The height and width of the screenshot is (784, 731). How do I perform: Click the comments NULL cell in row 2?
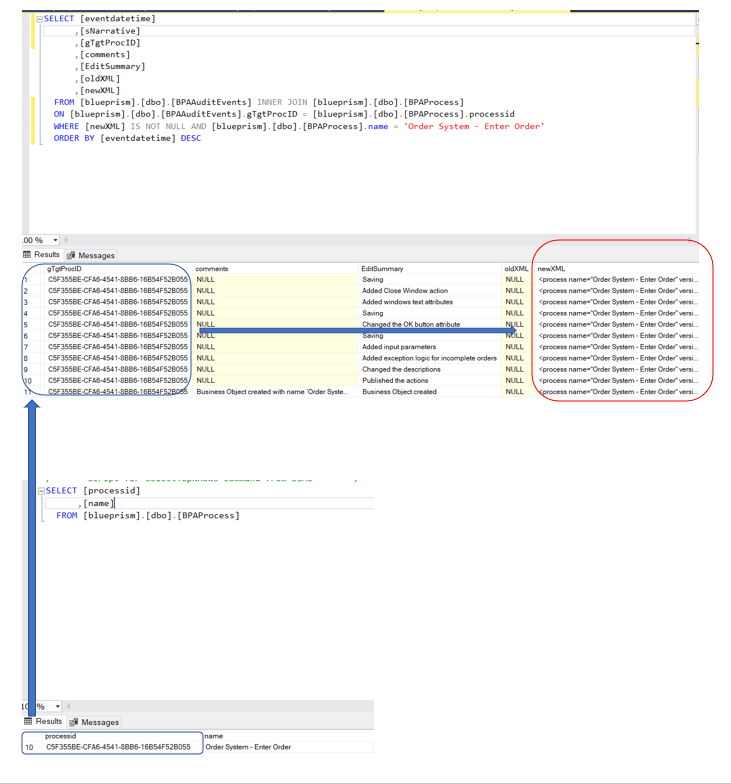(x=276, y=290)
